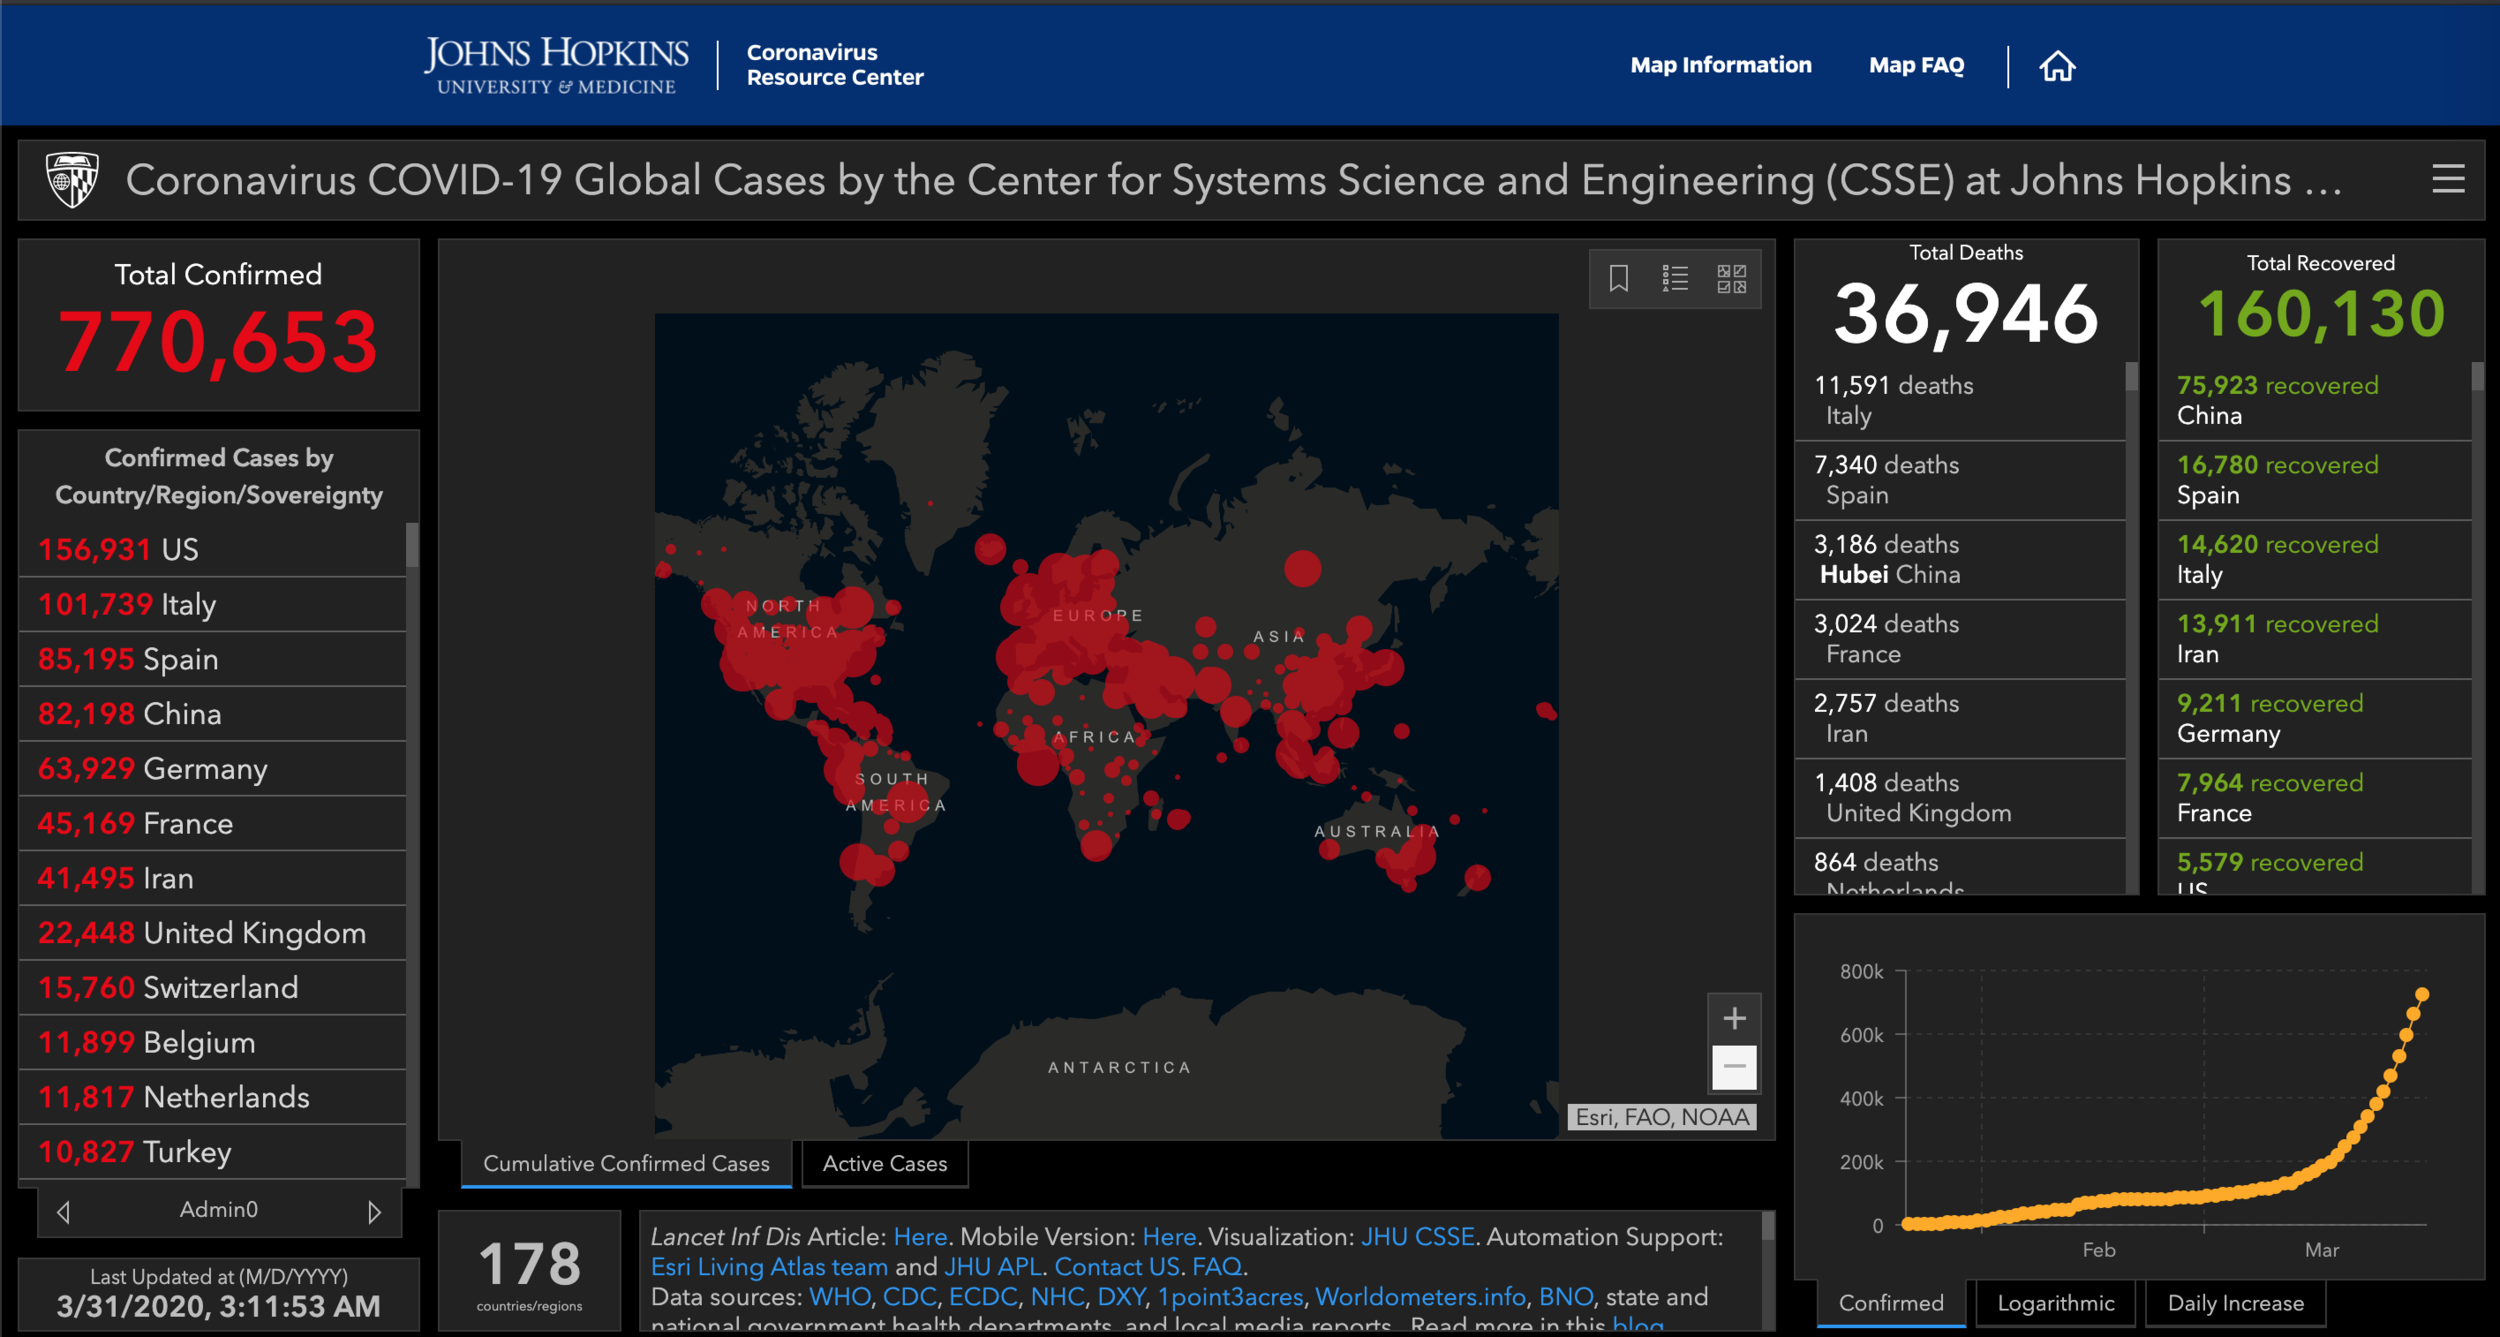This screenshot has width=2500, height=1337.
Task: Open the WHO data source link
Action: pos(839,1297)
